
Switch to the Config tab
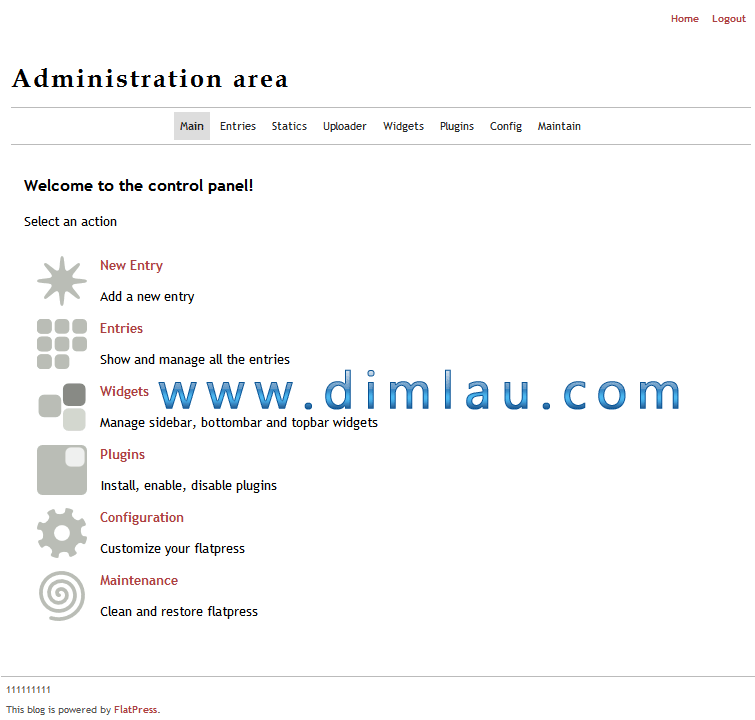coord(506,126)
